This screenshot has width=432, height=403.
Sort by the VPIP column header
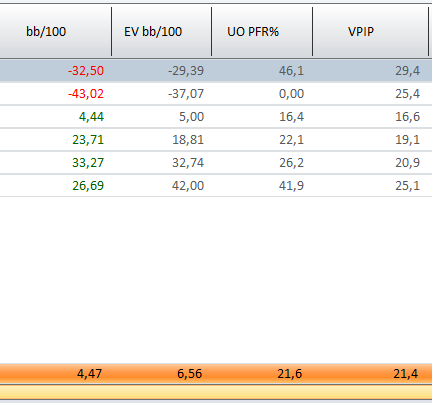(x=361, y=32)
